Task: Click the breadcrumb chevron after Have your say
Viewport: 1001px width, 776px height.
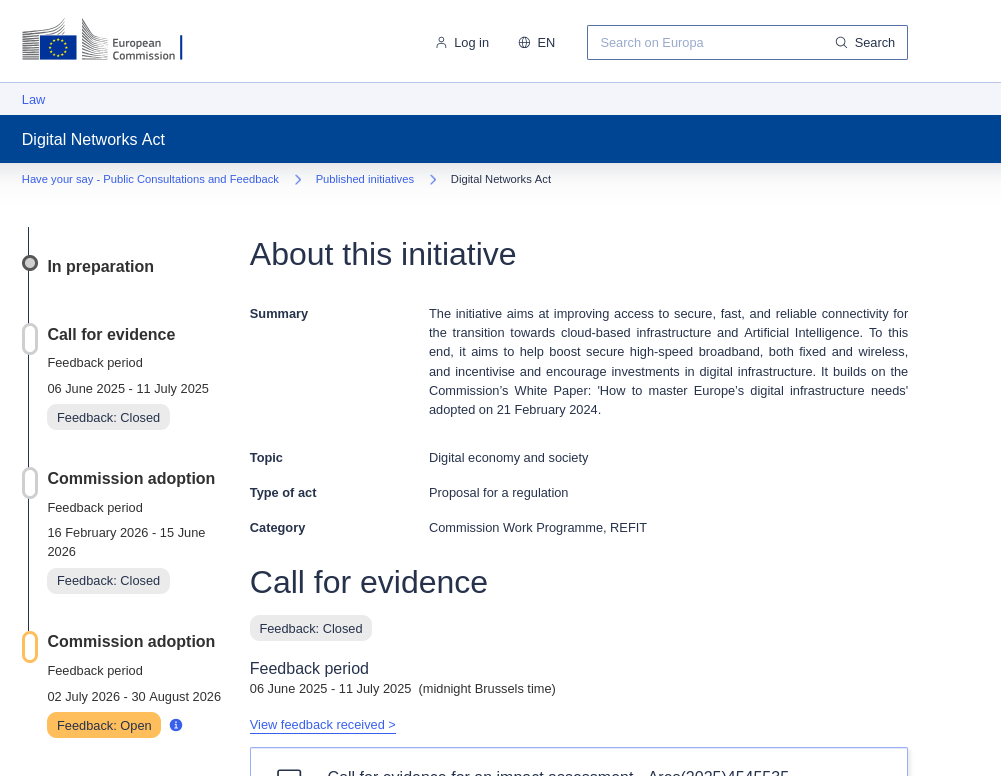Action: (x=297, y=180)
